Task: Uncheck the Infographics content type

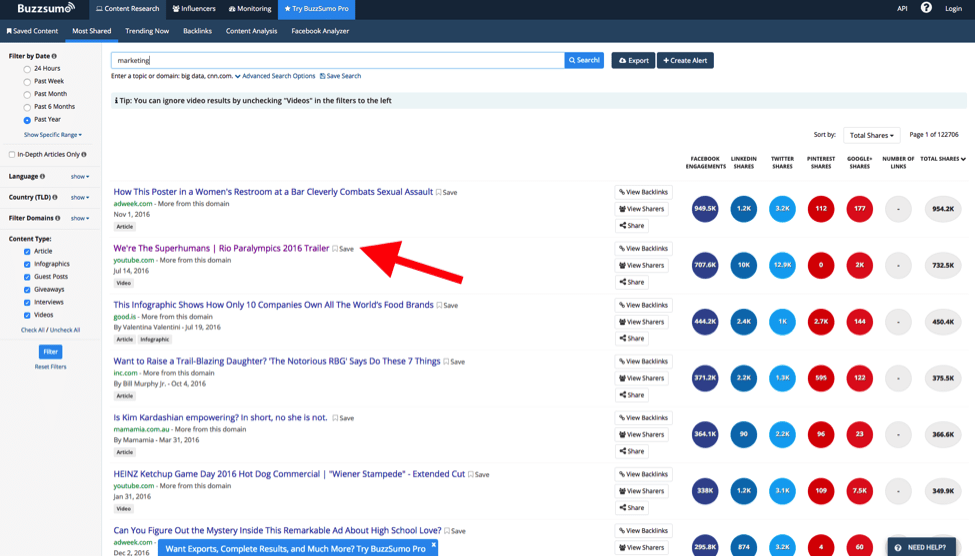Action: pos(27,264)
